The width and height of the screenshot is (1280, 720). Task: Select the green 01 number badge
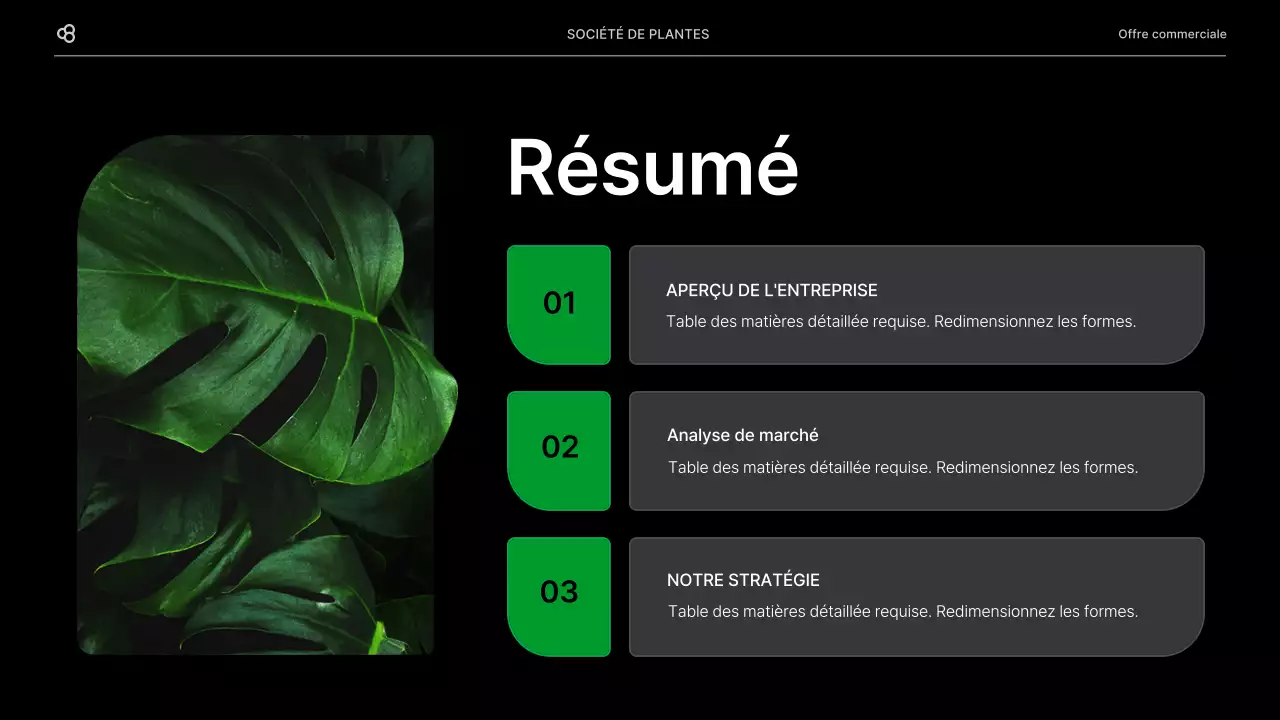[x=559, y=304]
